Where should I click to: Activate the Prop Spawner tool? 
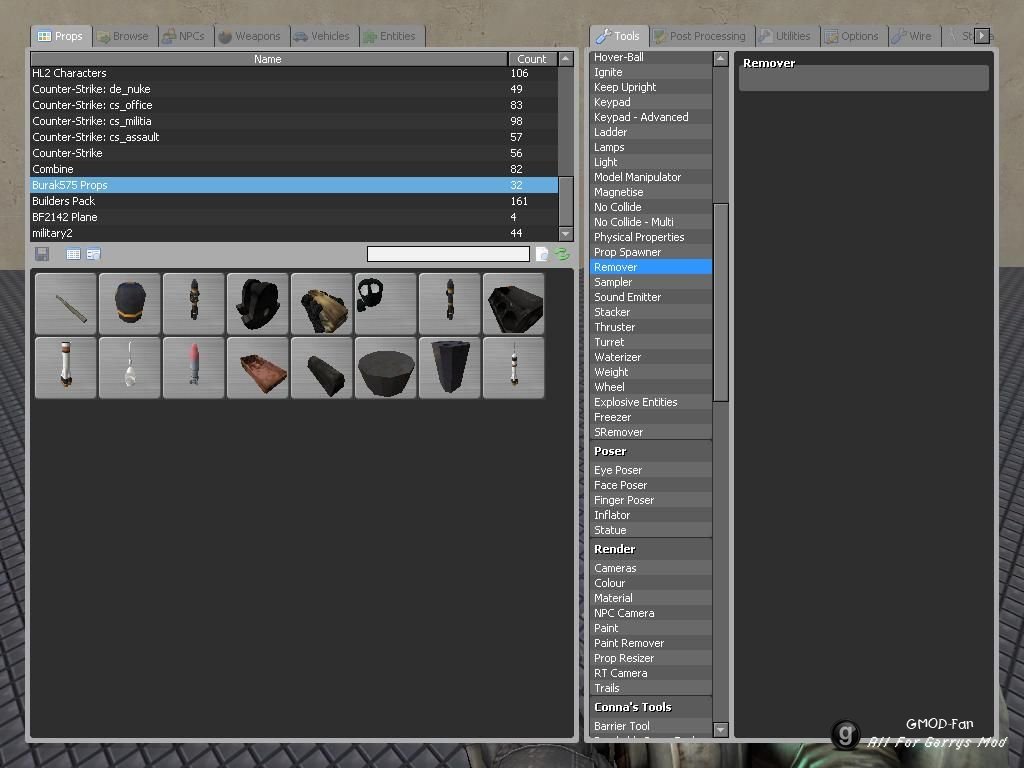pos(651,252)
